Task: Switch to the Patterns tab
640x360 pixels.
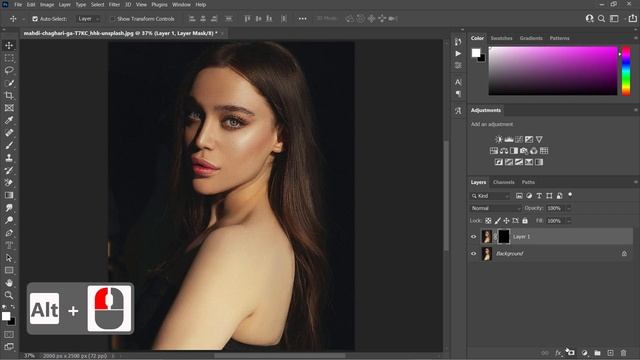Action: pos(559,38)
